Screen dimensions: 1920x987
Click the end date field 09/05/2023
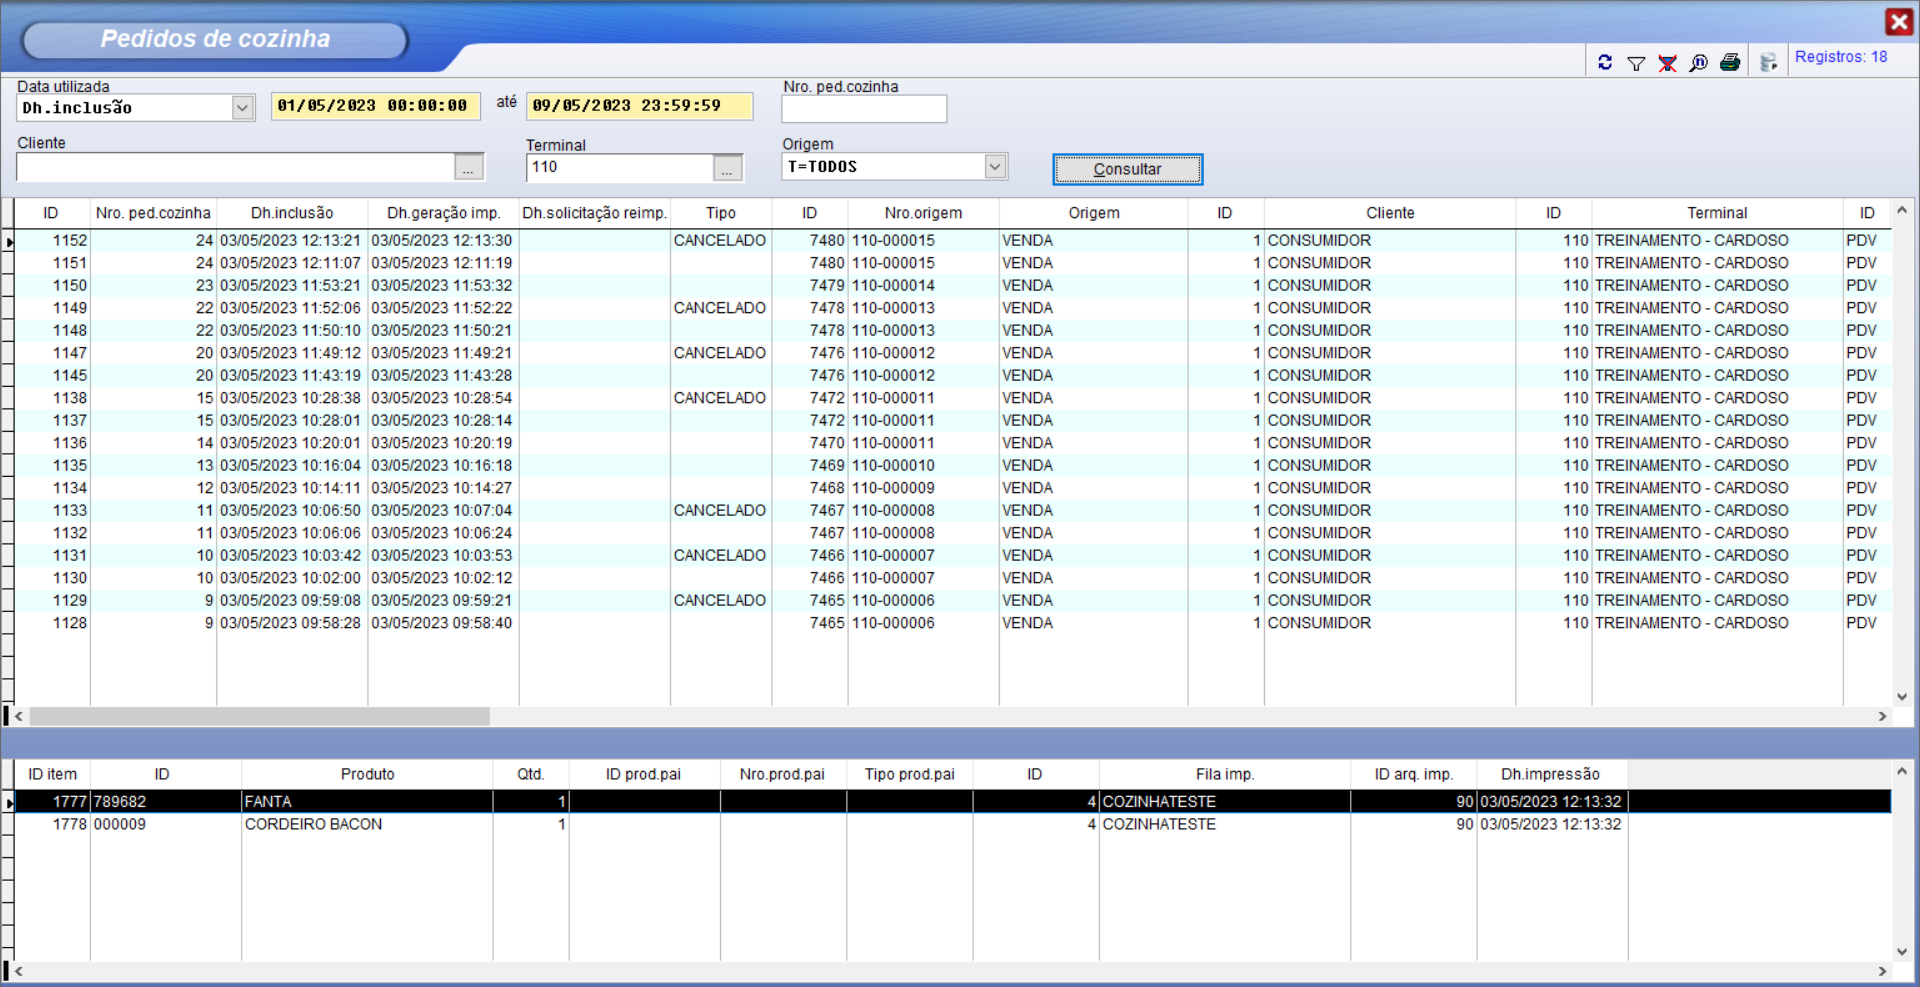coord(639,106)
